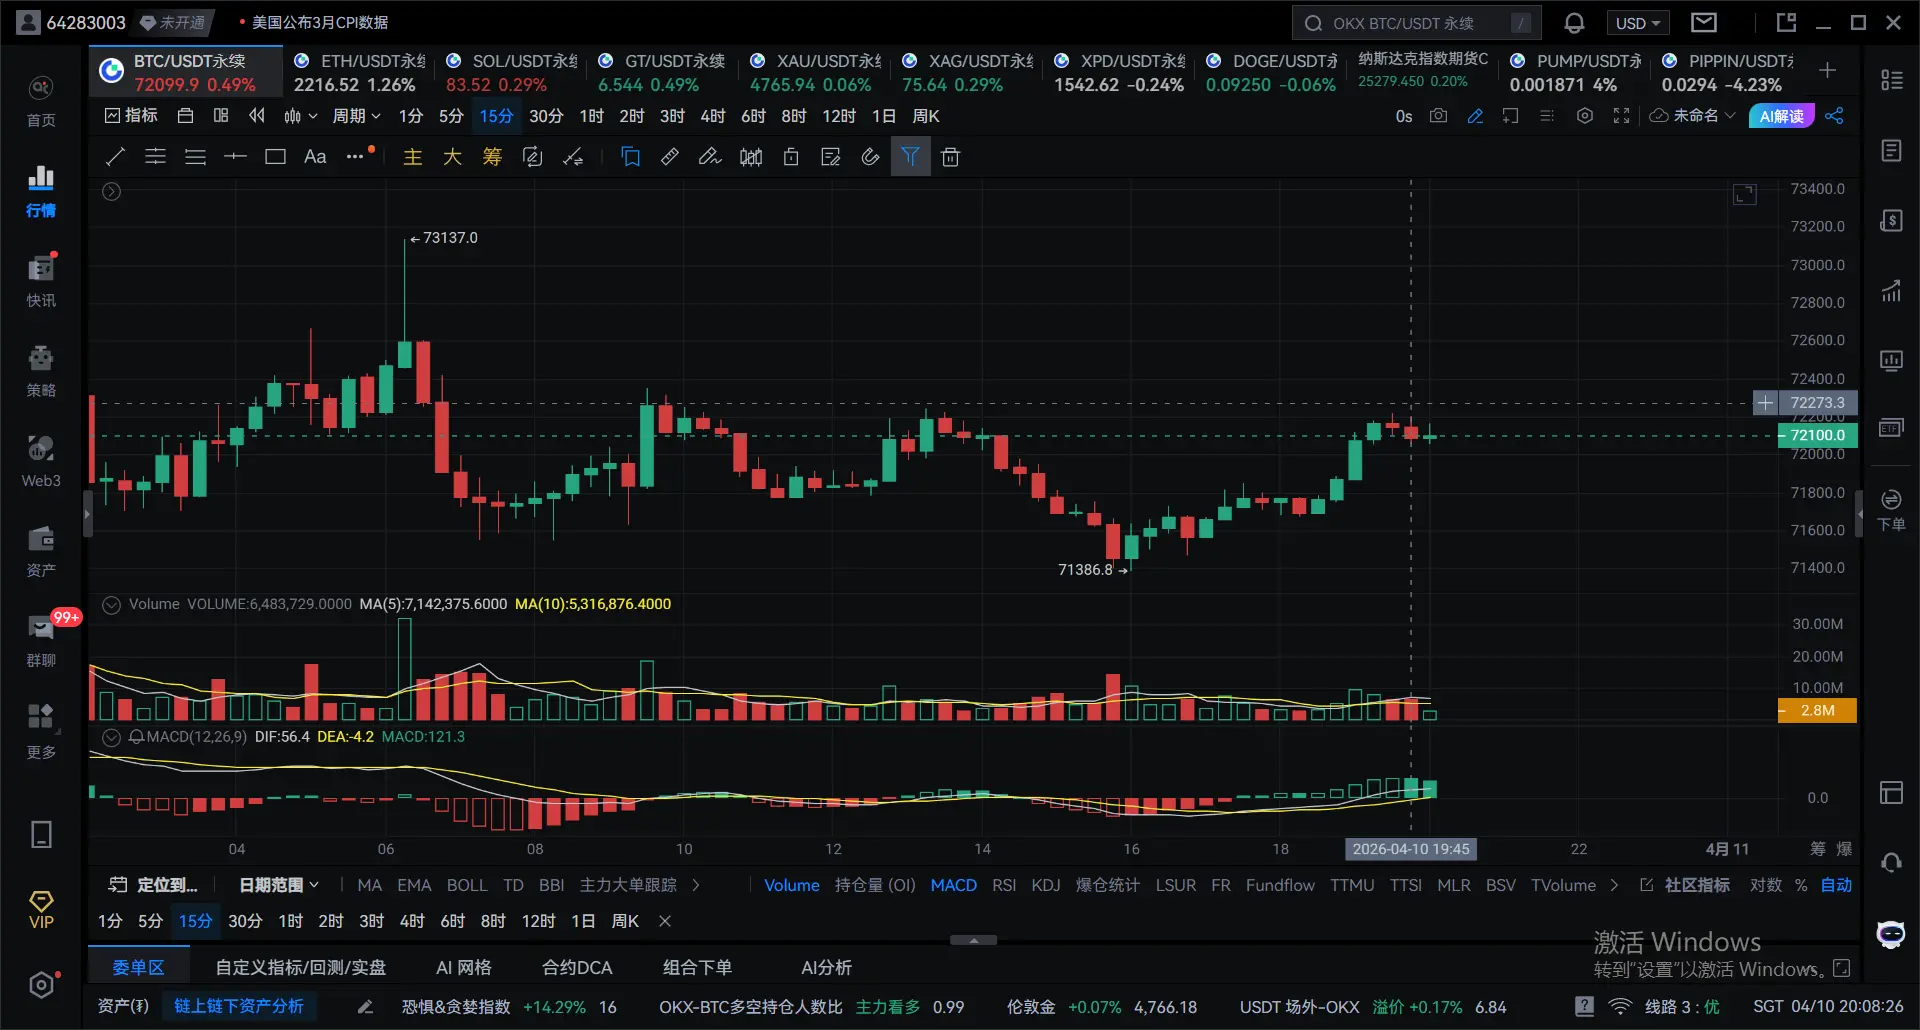Open 链上链下资产分析 link
1920x1030 pixels.
coord(239,1006)
